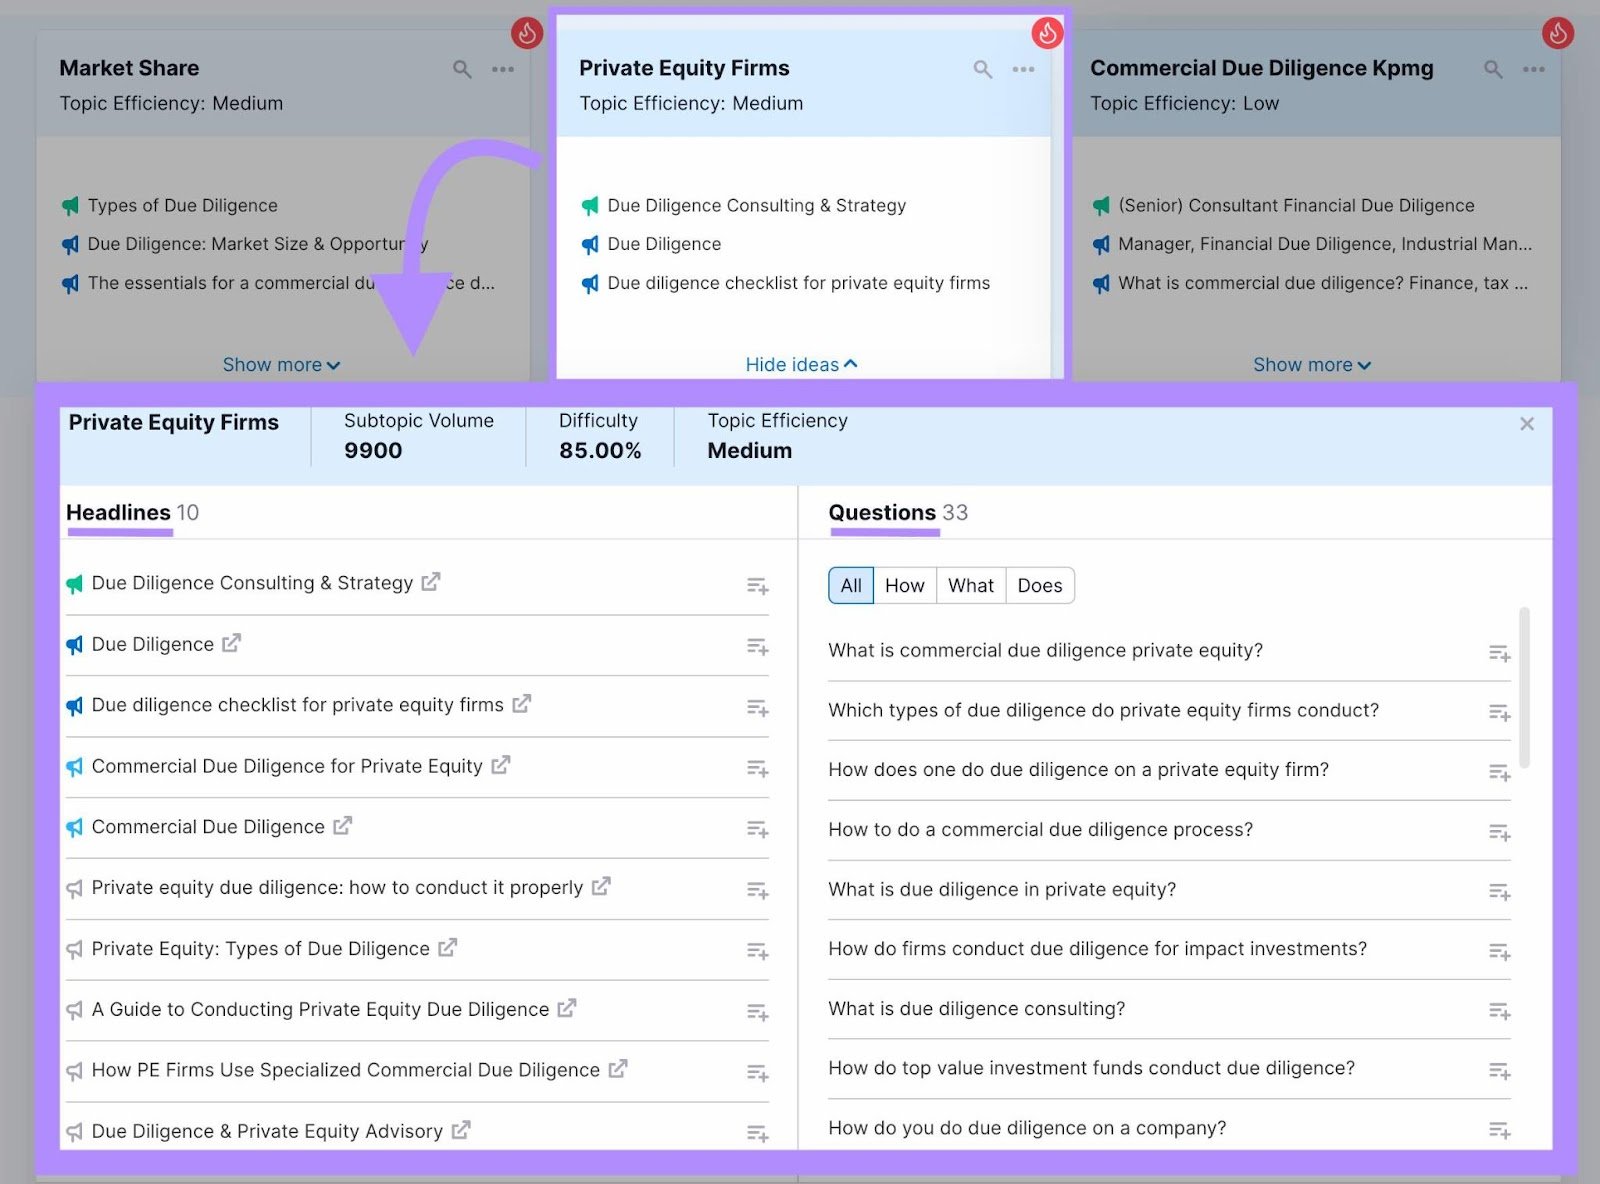Select the Does question filter
Image resolution: width=1600 pixels, height=1184 pixels.
click(1039, 585)
